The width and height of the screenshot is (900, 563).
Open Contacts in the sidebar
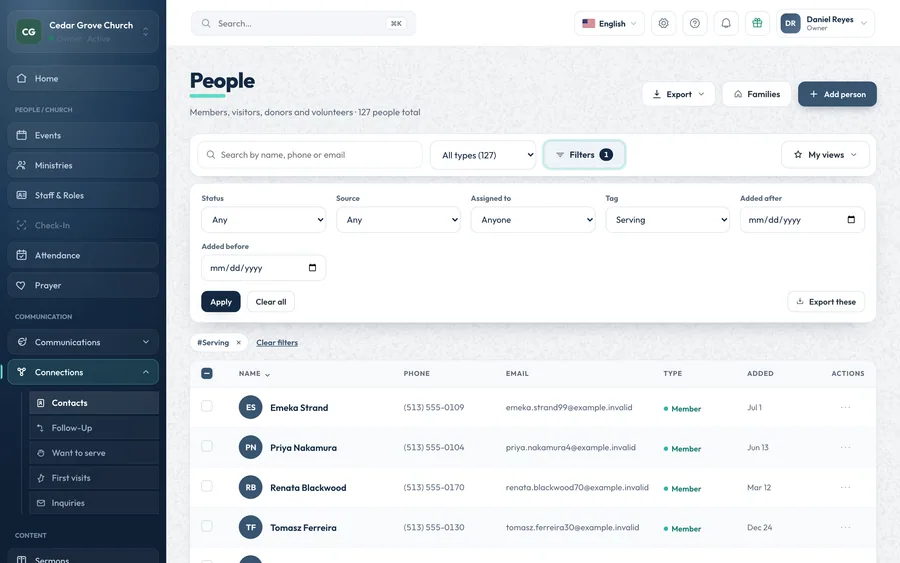(94, 403)
